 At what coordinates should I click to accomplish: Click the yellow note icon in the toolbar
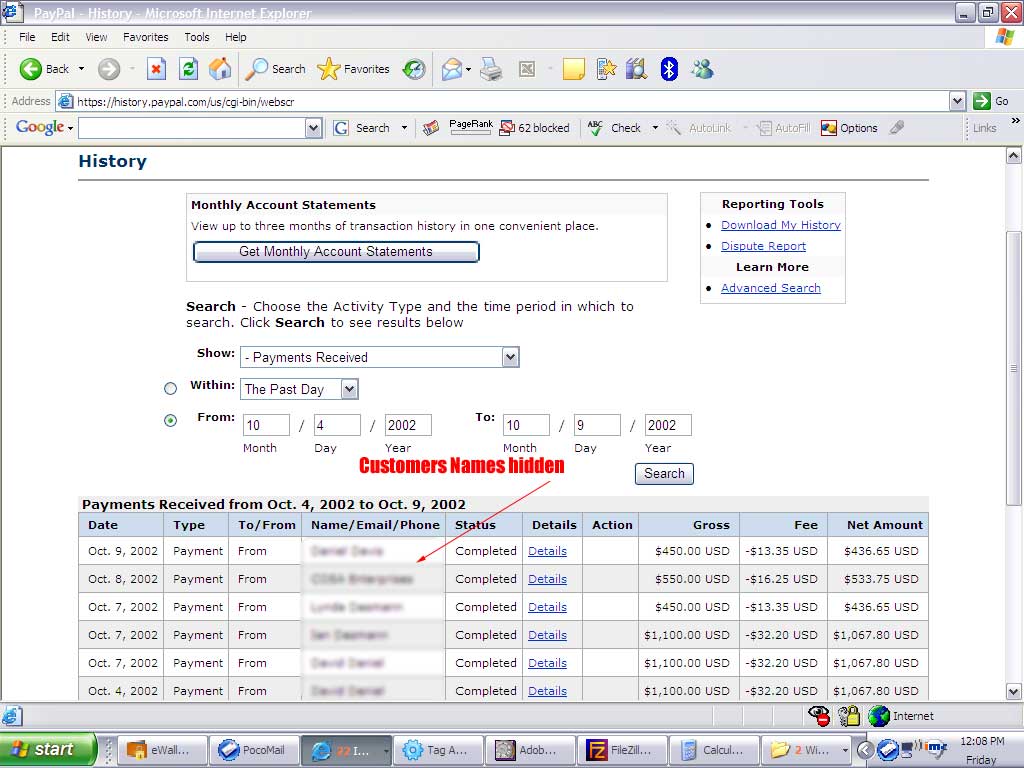(x=573, y=69)
